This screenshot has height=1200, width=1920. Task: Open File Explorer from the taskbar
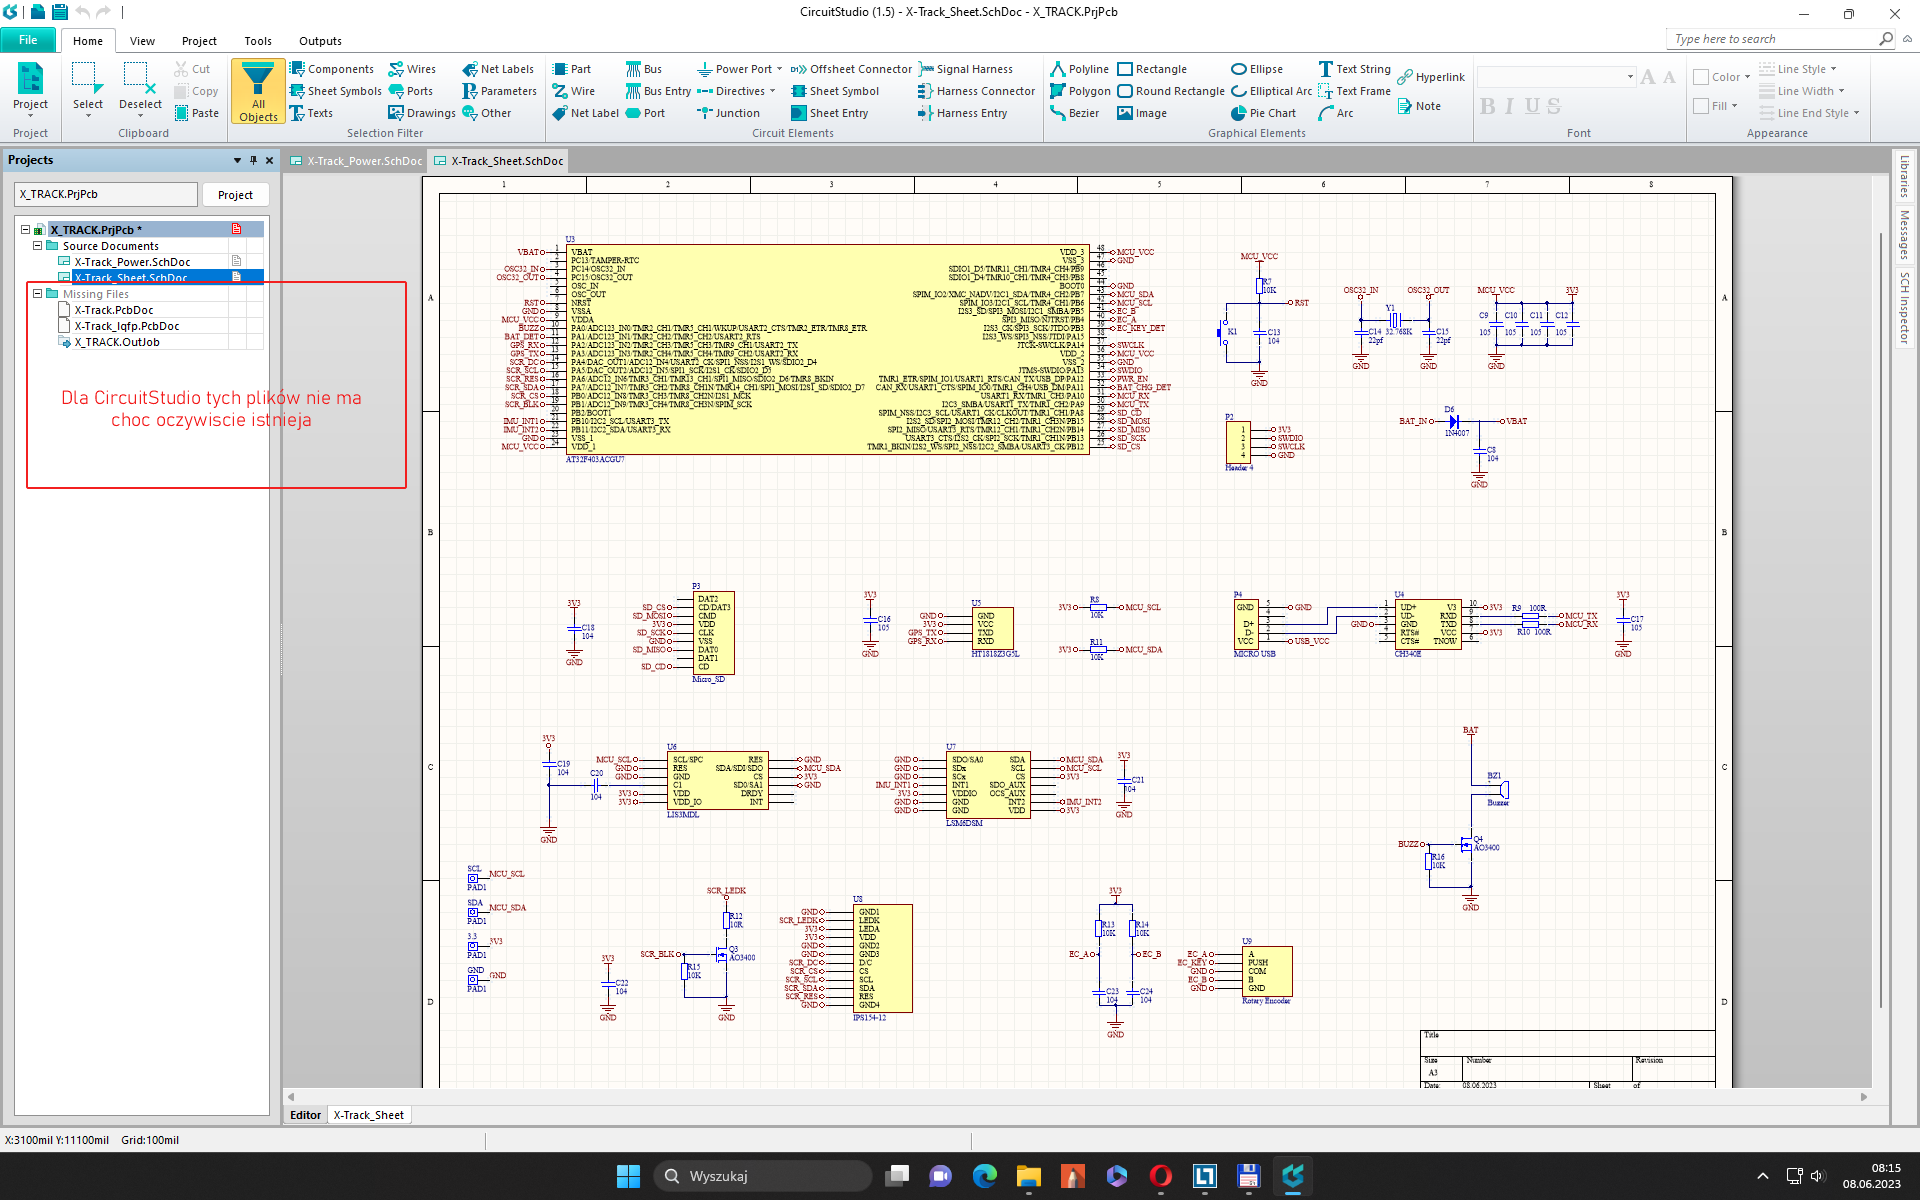(1028, 1176)
